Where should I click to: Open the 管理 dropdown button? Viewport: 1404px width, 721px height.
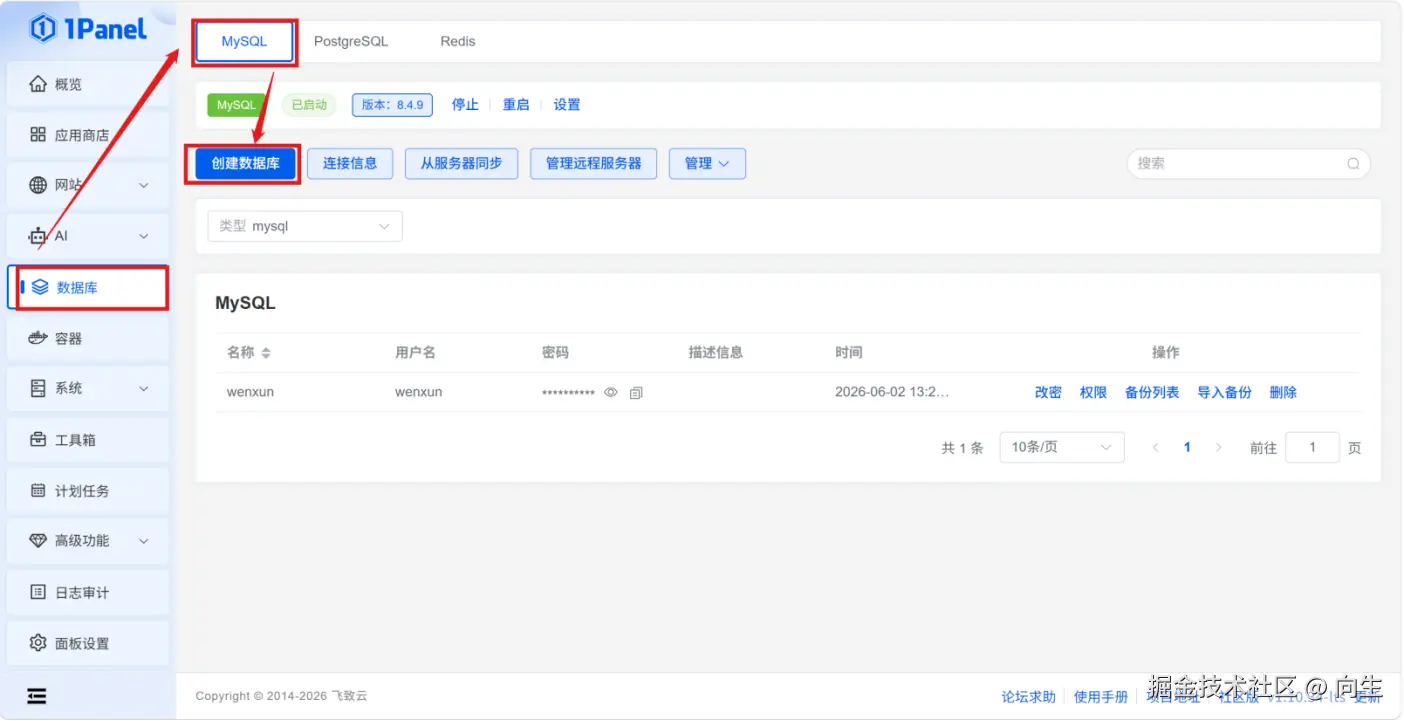[707, 164]
